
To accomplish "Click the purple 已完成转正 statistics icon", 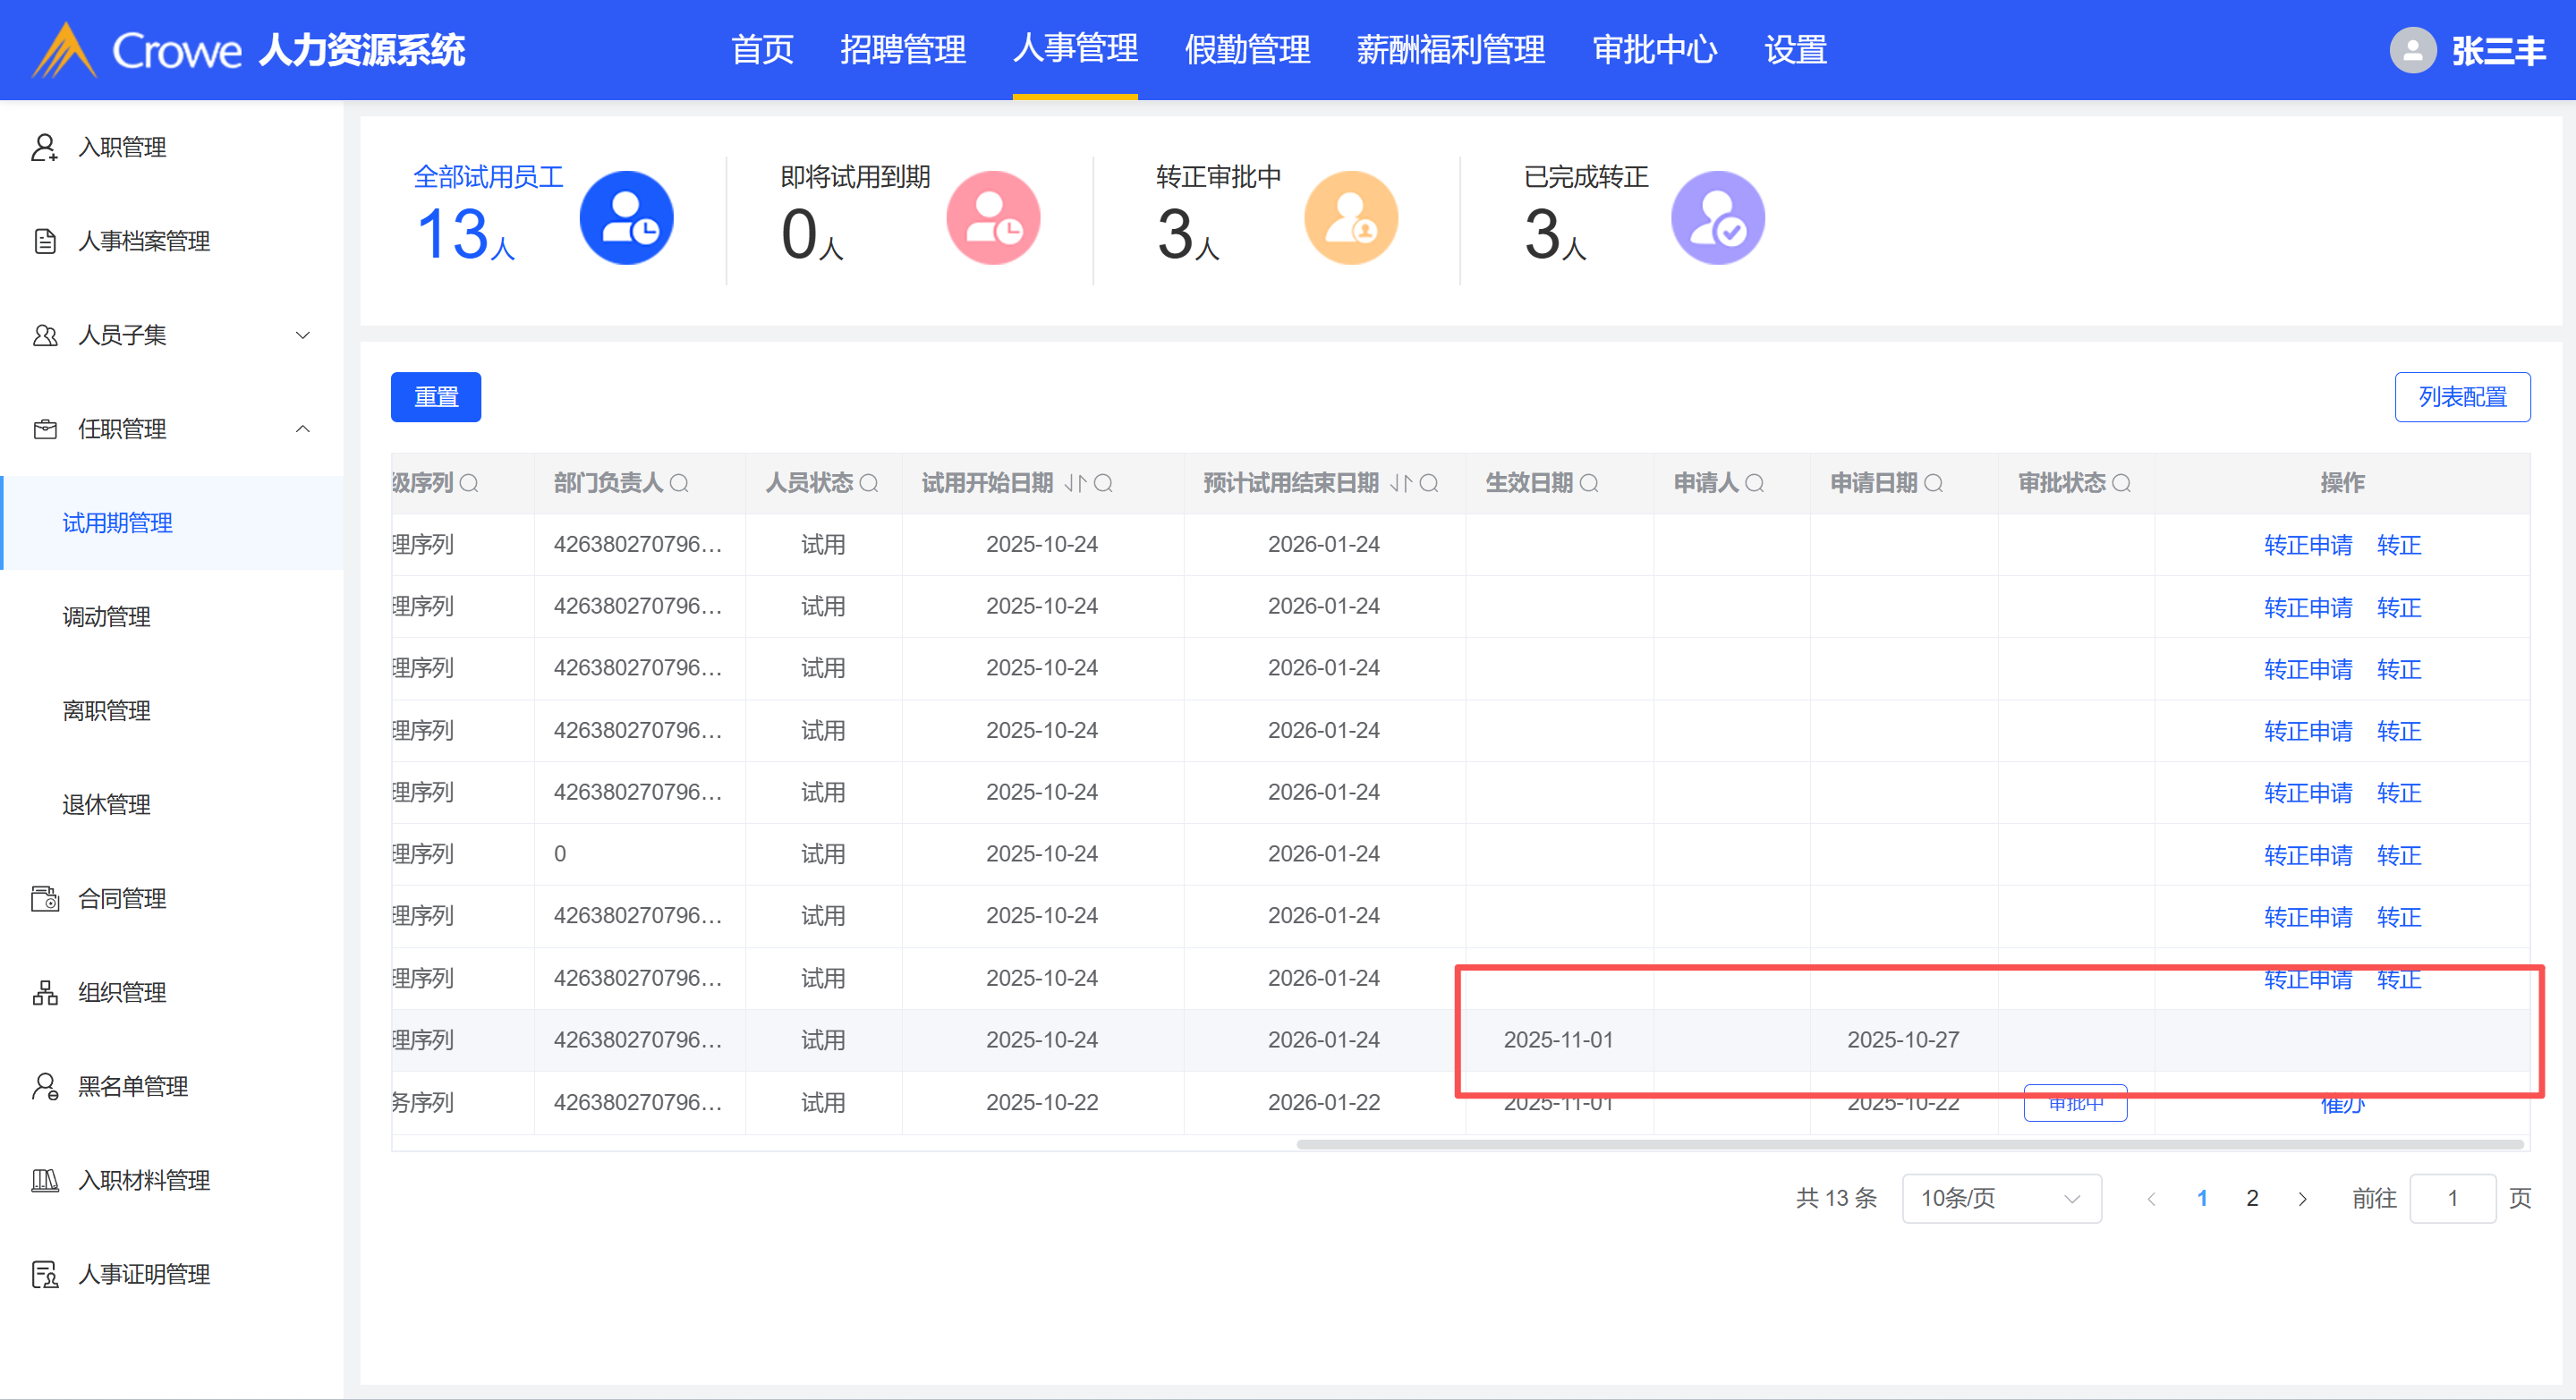I will pyautogui.click(x=1717, y=218).
